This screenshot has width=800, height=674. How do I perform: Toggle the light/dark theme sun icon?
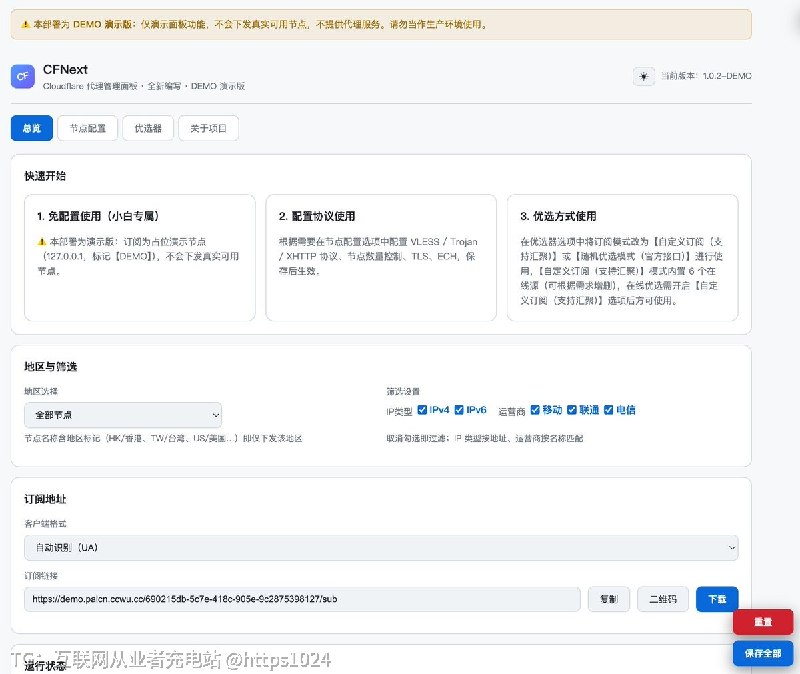pyautogui.click(x=643, y=77)
